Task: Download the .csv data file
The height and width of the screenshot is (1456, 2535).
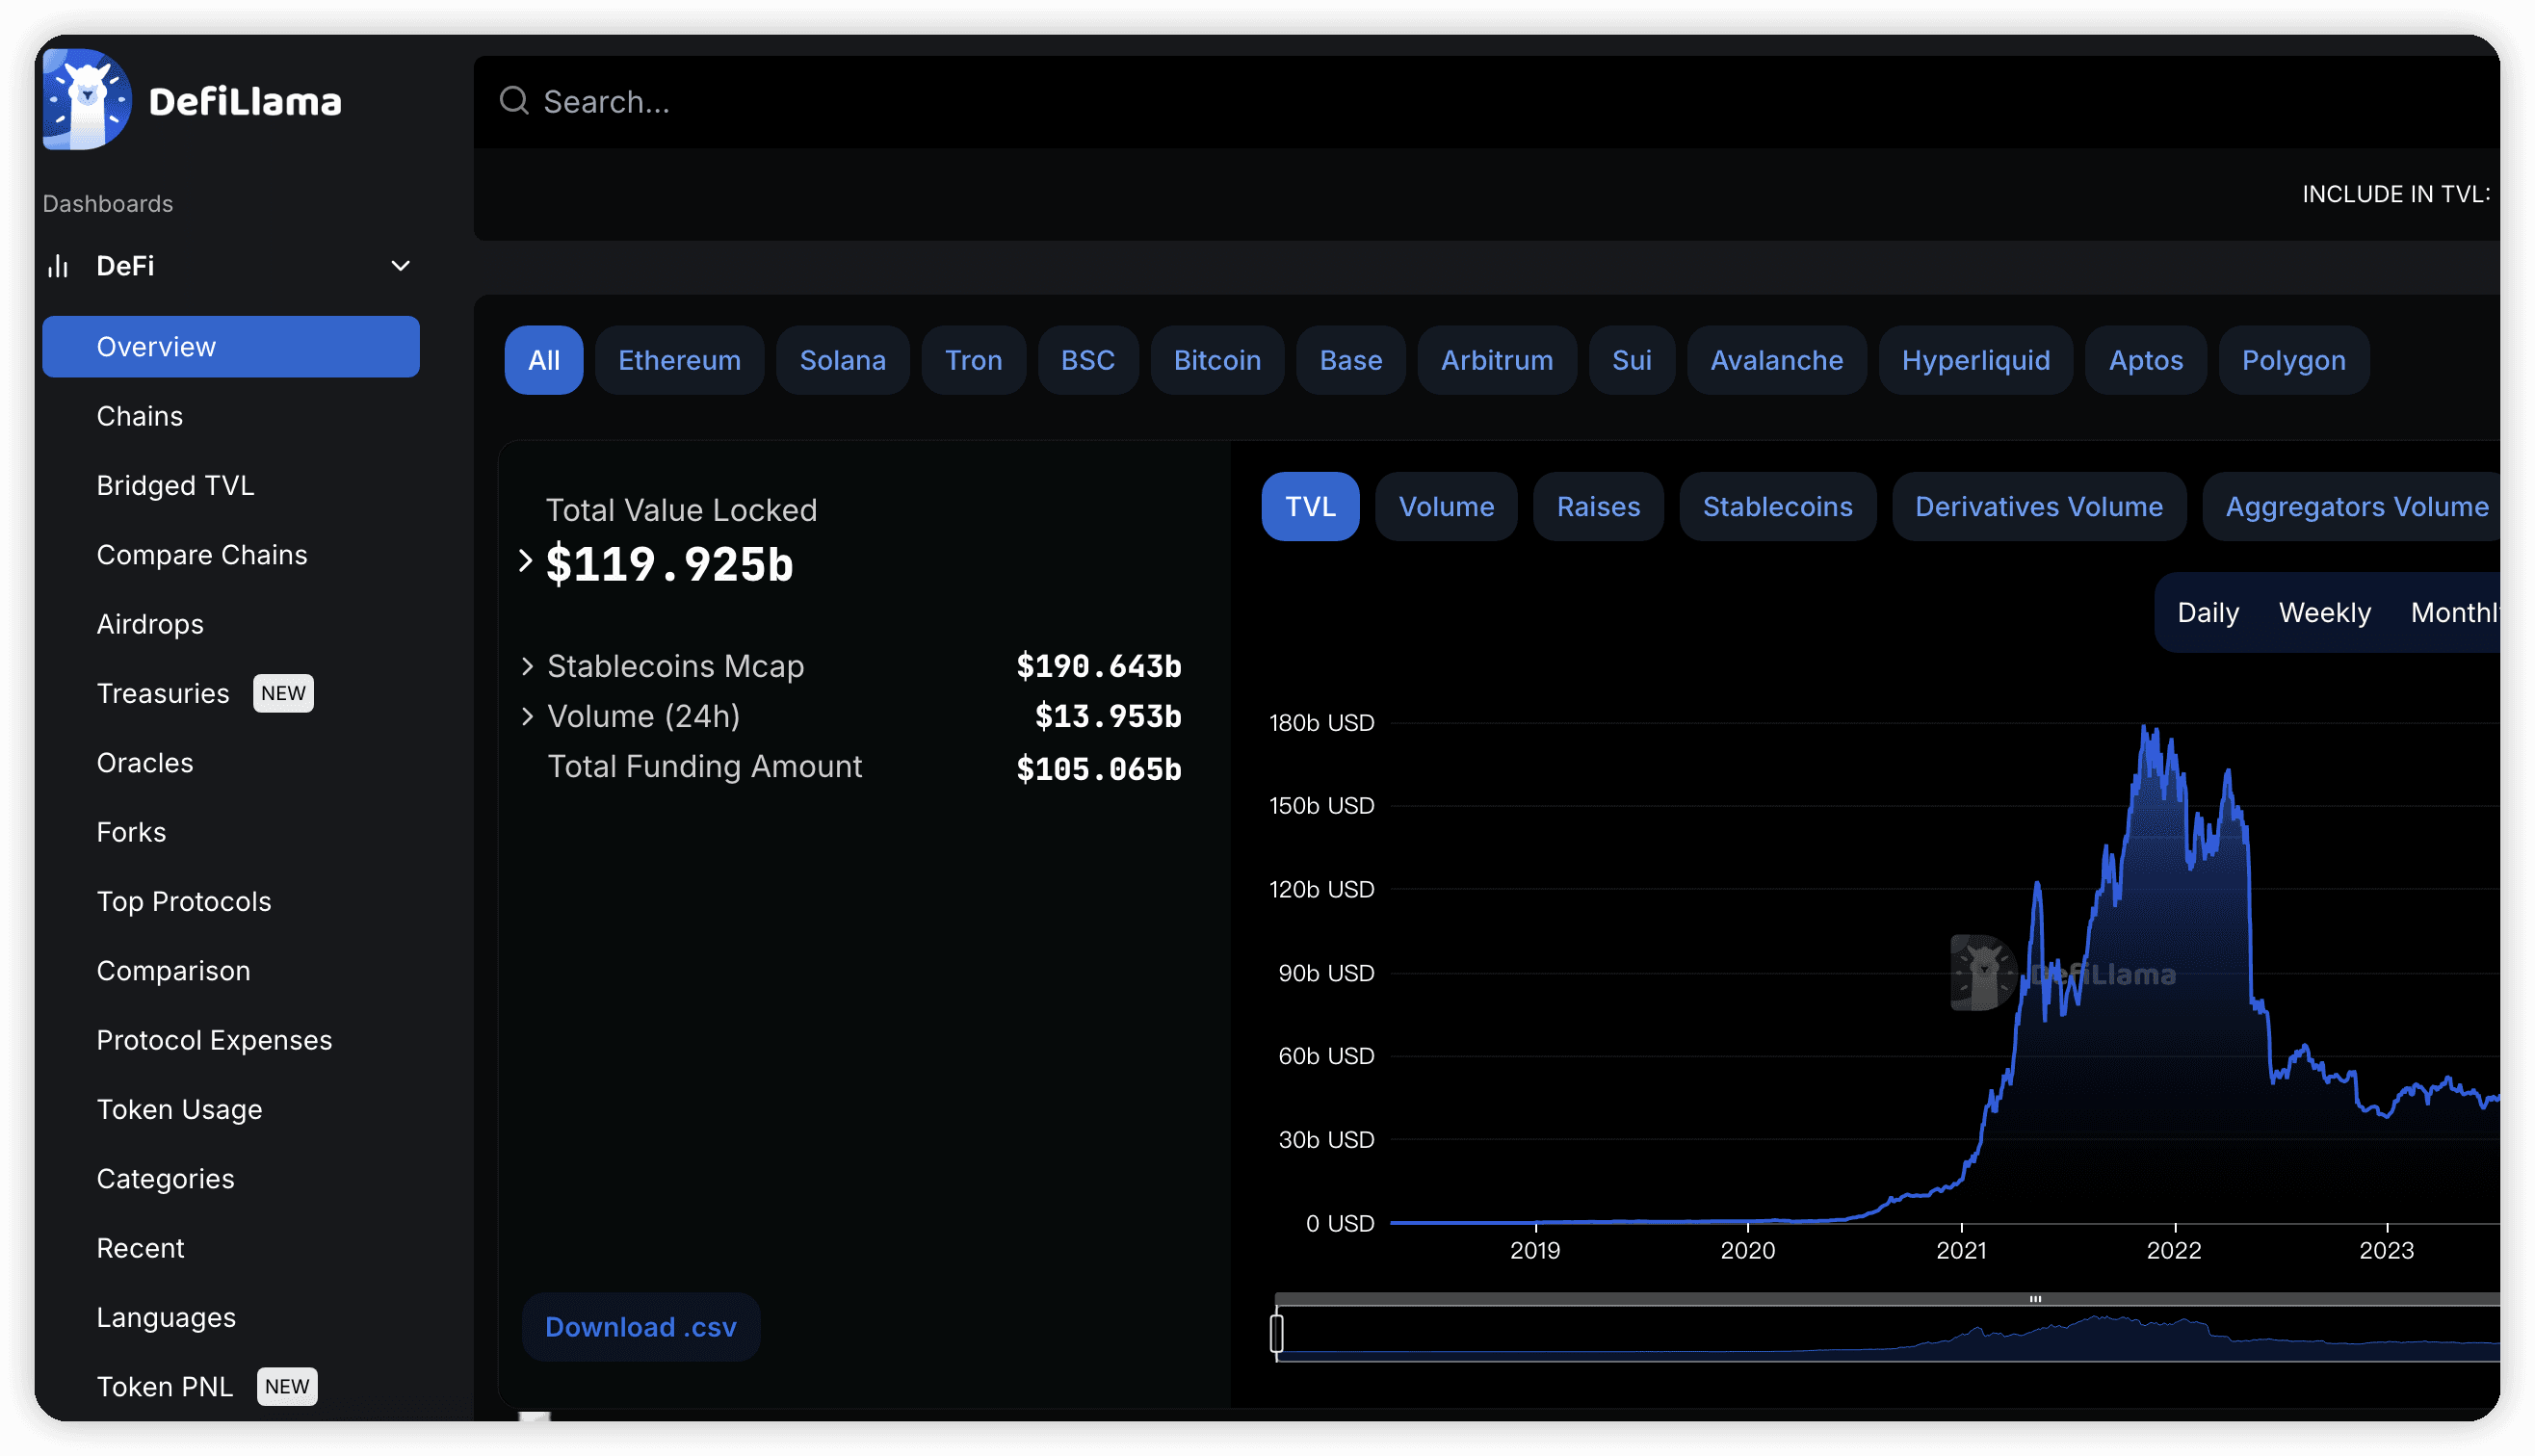Action: 640,1327
